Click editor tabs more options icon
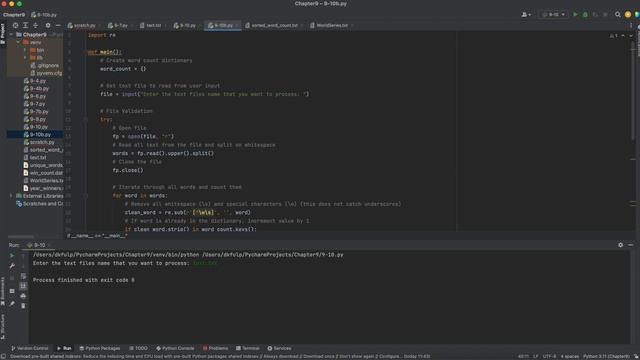Viewport: 640px width, 360px height. coord(631,25)
